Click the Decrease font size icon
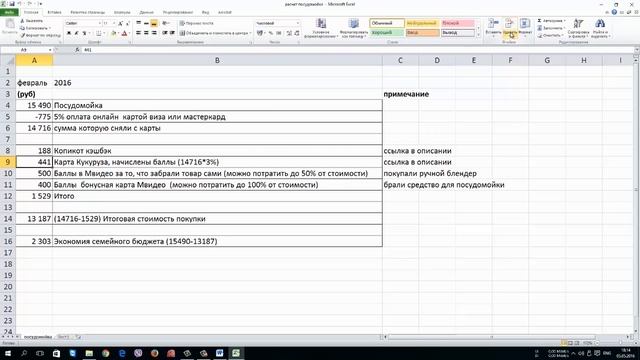Image resolution: width=640 pixels, height=360 pixels. [x=128, y=23]
